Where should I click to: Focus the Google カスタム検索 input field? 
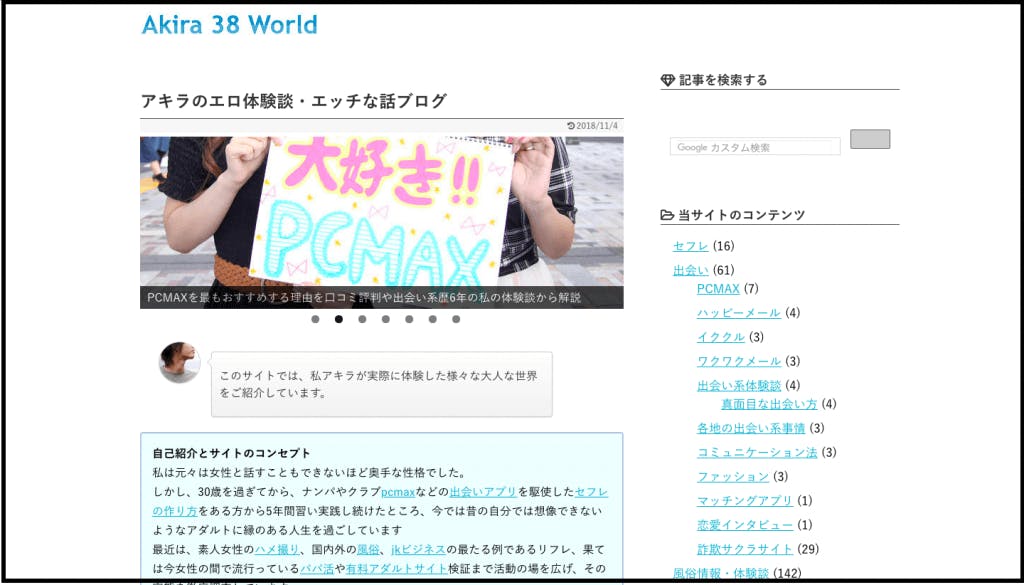click(754, 147)
